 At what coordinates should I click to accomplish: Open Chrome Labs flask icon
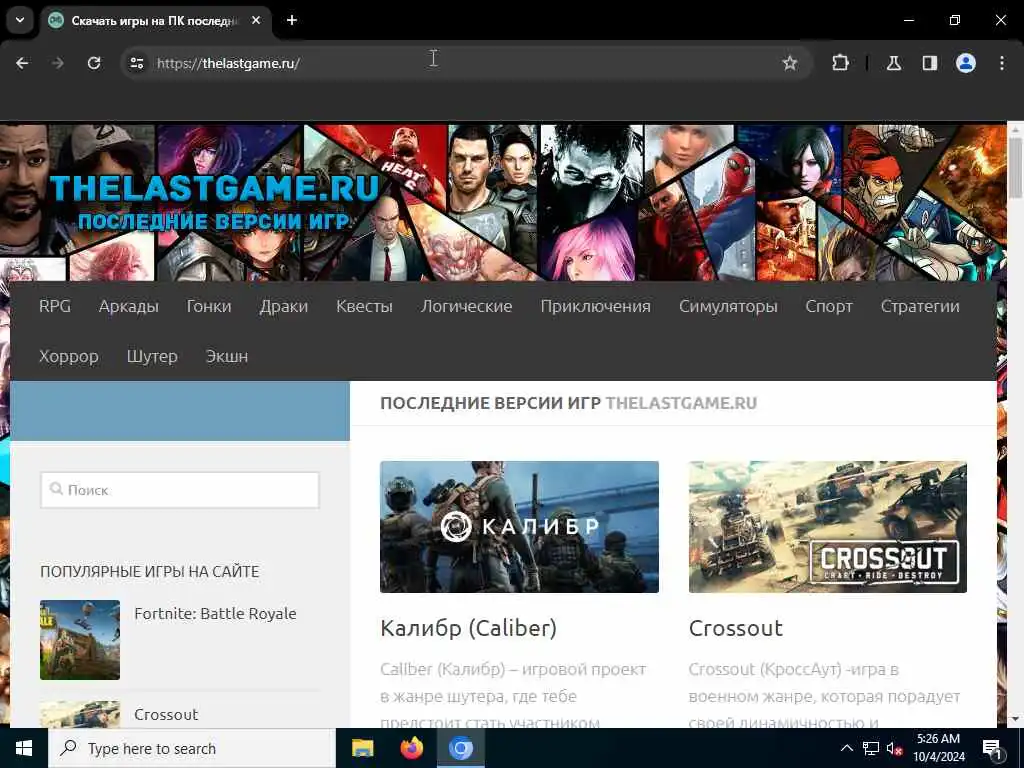coord(894,63)
